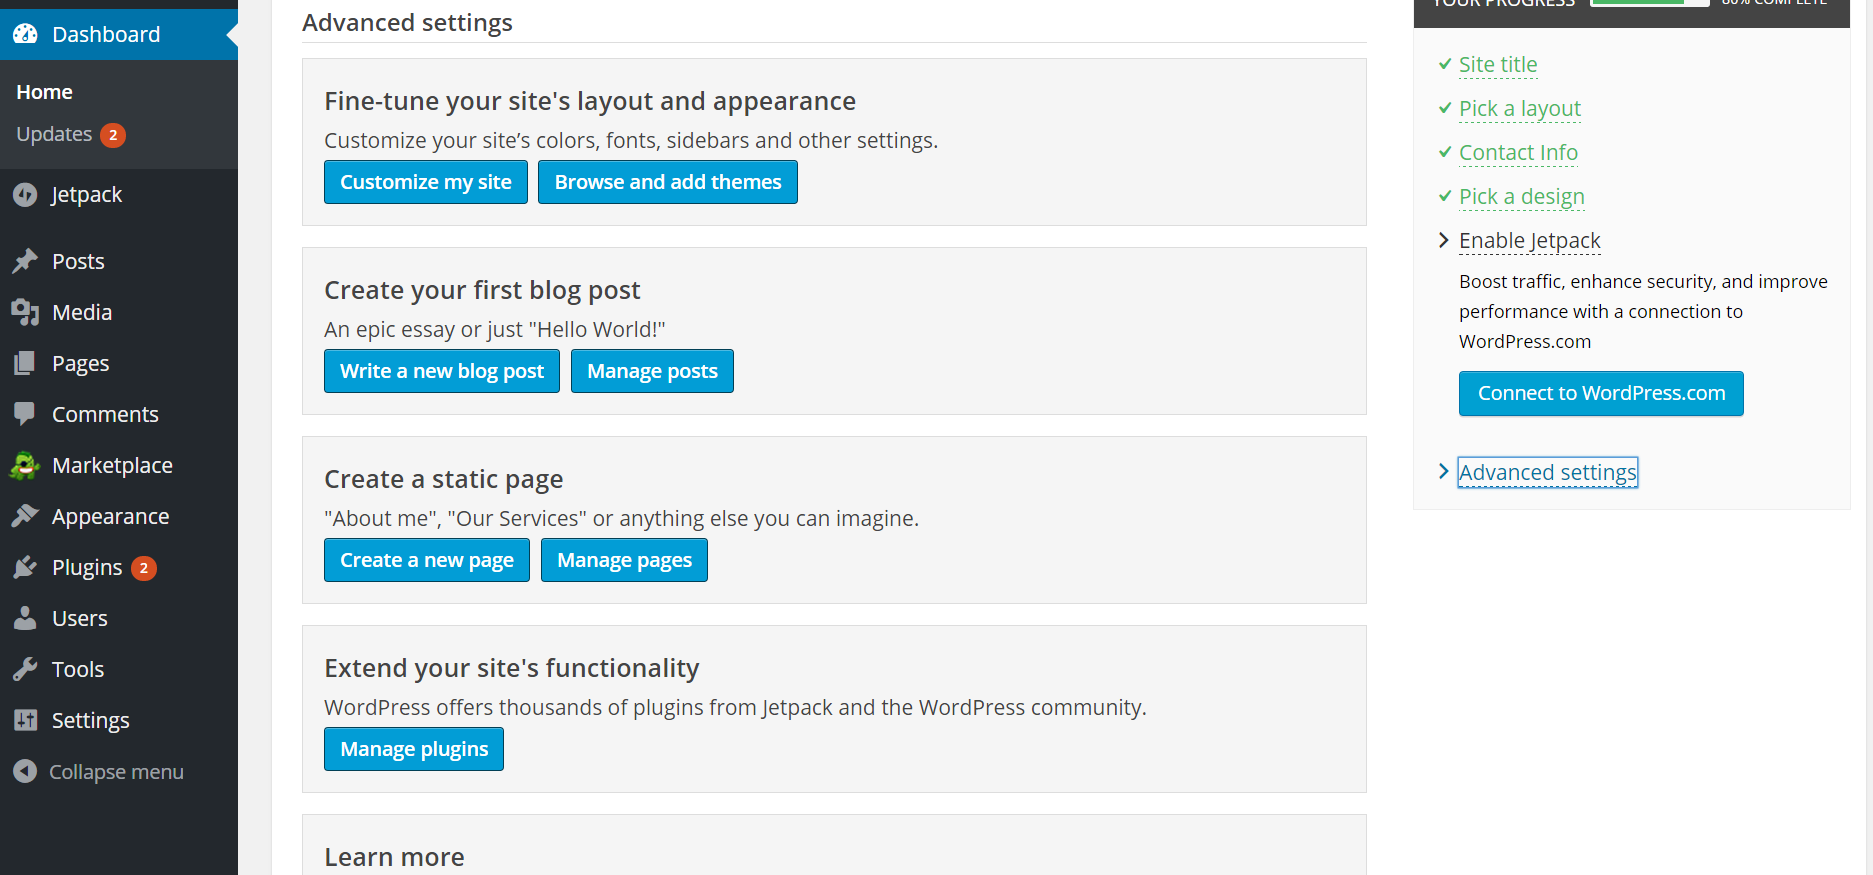This screenshot has width=1873, height=875.
Task: Expand the Advanced settings chevron
Action: (1443, 471)
